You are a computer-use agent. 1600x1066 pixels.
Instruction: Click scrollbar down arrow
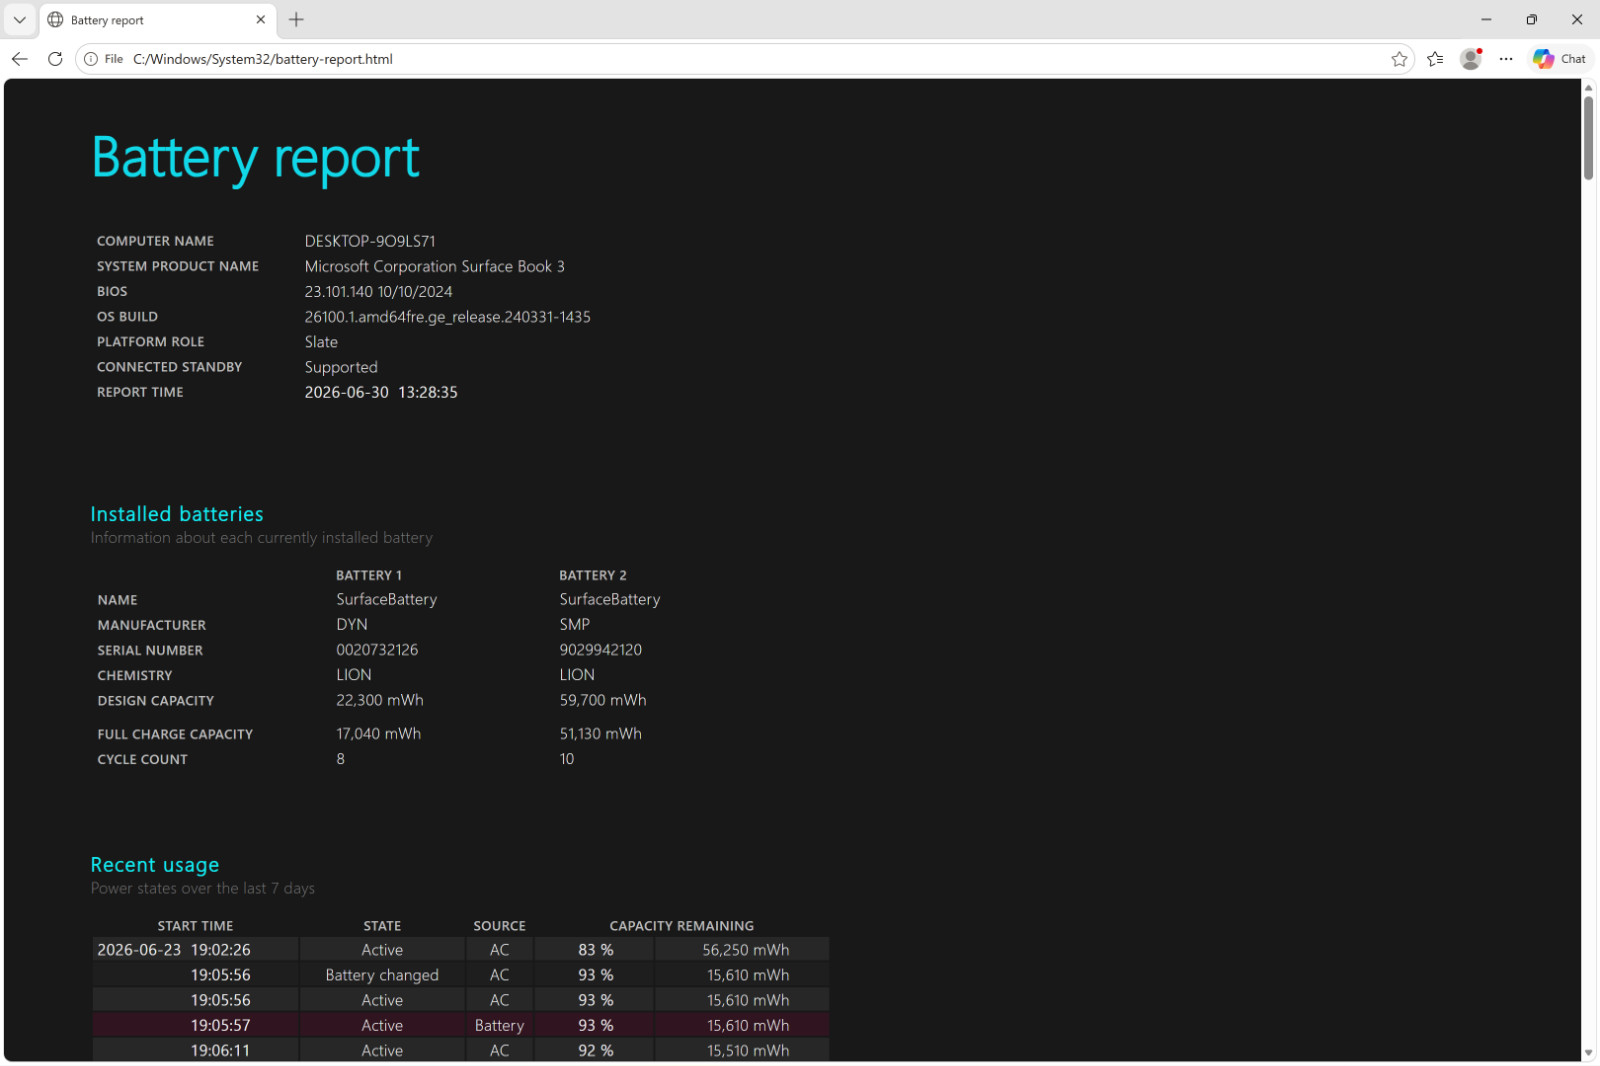pyautogui.click(x=1588, y=1053)
